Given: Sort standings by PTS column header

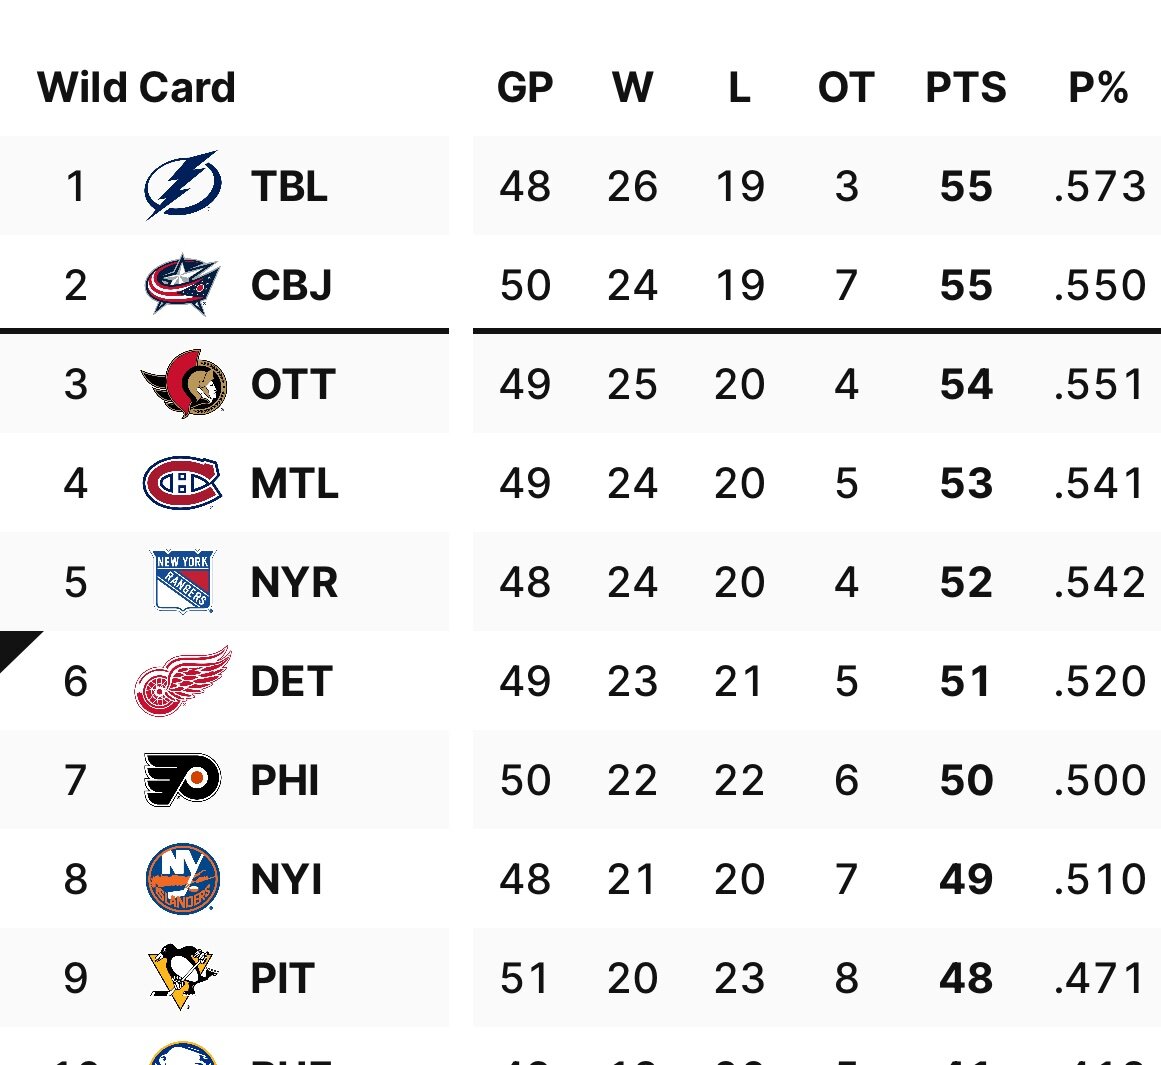Looking at the screenshot, I should (x=965, y=88).
